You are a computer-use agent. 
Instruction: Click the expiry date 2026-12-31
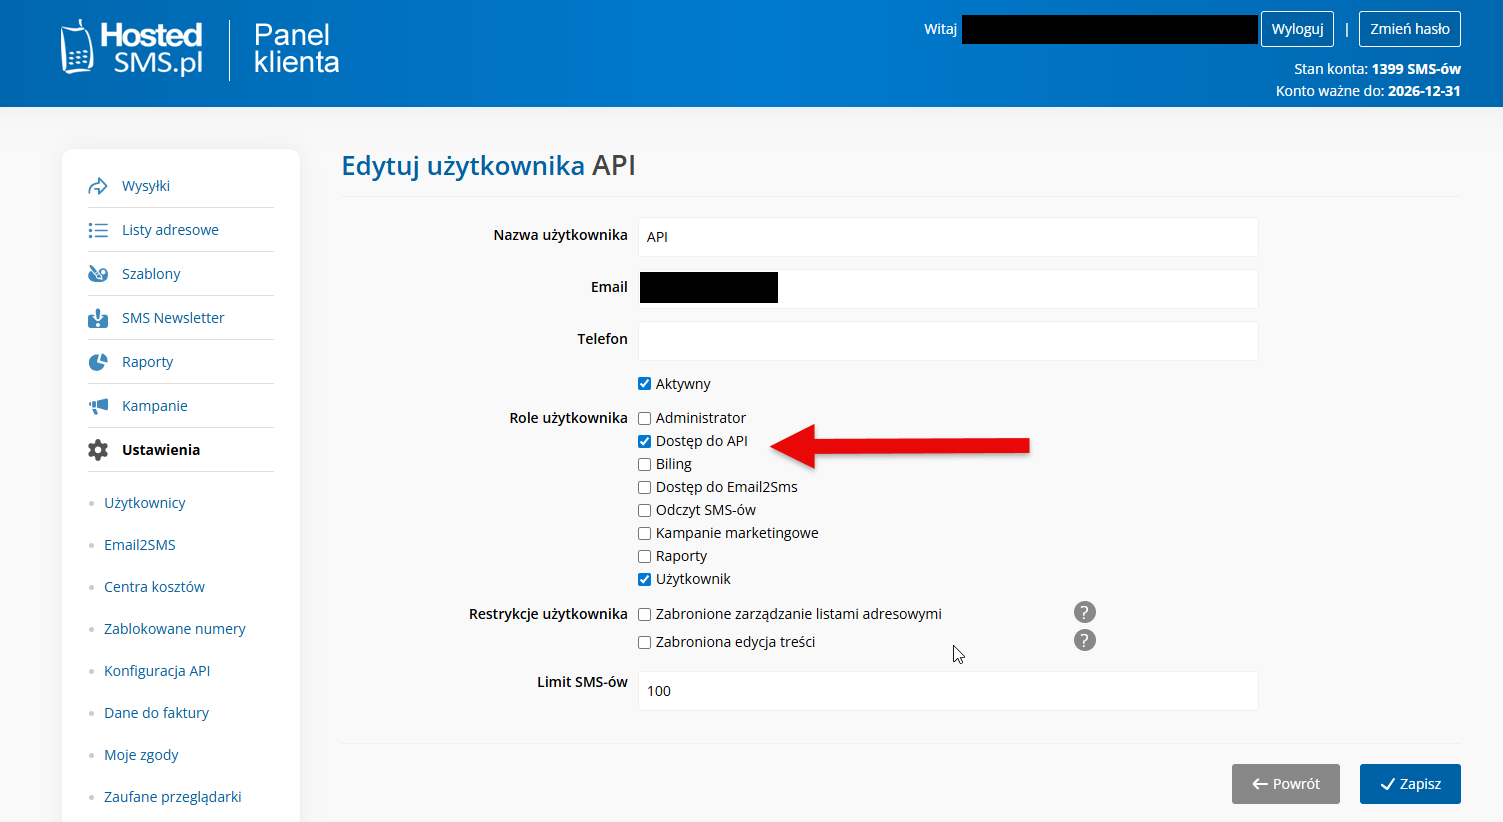(x=1424, y=91)
